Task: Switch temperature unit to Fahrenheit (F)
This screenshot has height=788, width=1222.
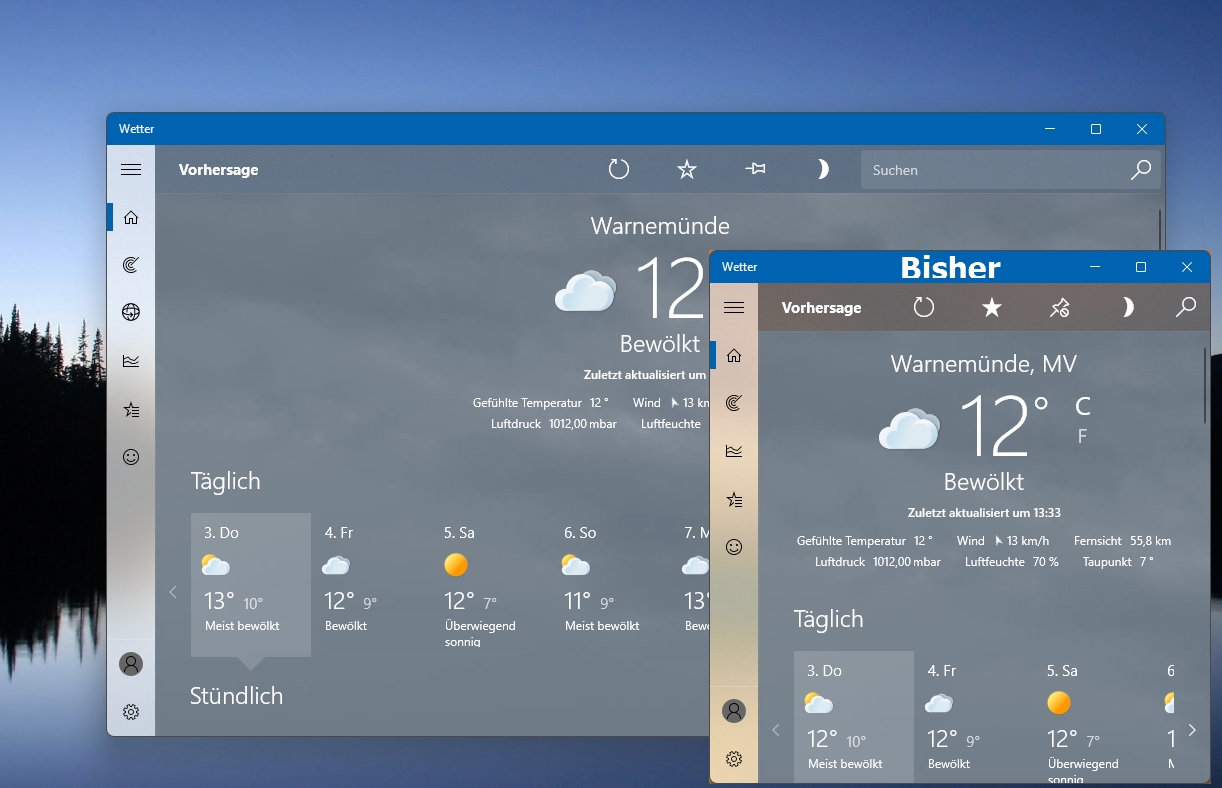Action: (1082, 436)
